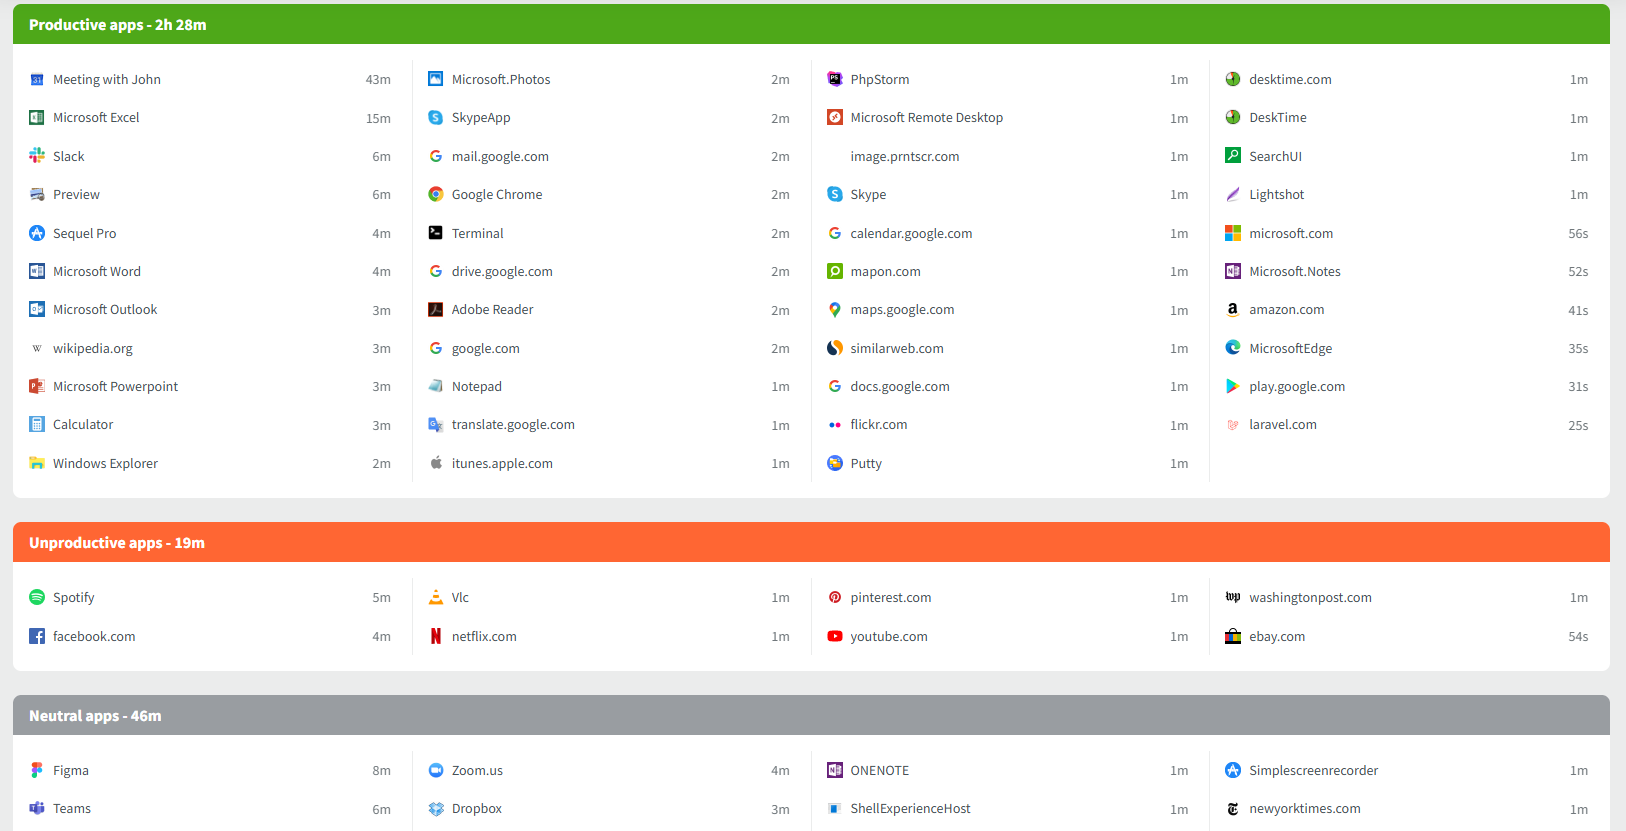Click the Dropbox icon
1626x831 pixels.
[436, 809]
